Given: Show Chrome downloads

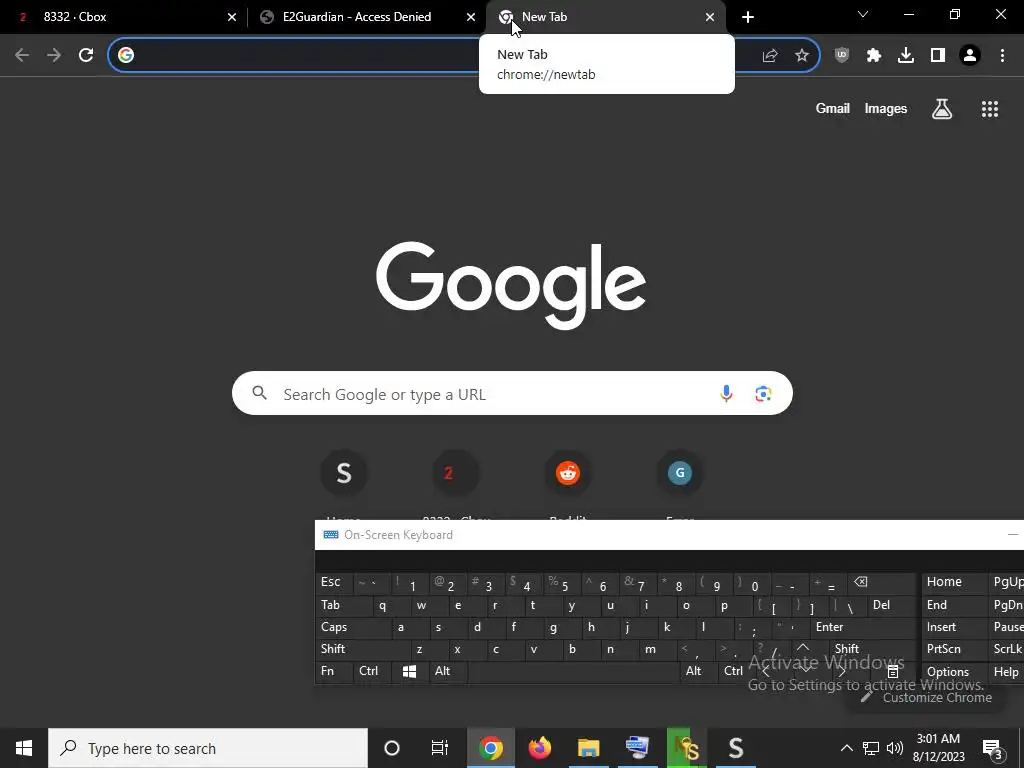Looking at the screenshot, I should [x=906, y=56].
